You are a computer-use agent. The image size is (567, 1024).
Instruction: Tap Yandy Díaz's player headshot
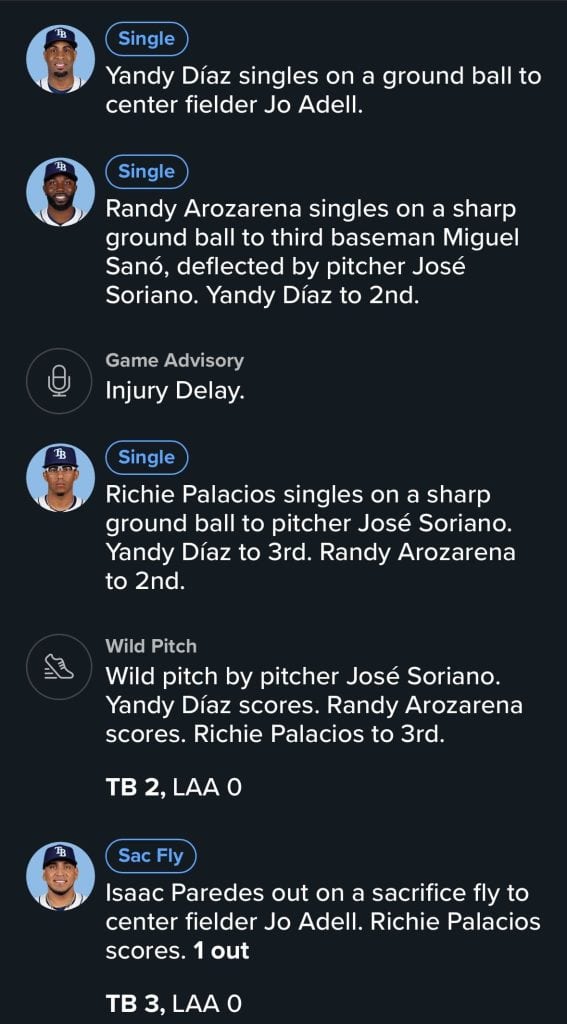(x=60, y=59)
